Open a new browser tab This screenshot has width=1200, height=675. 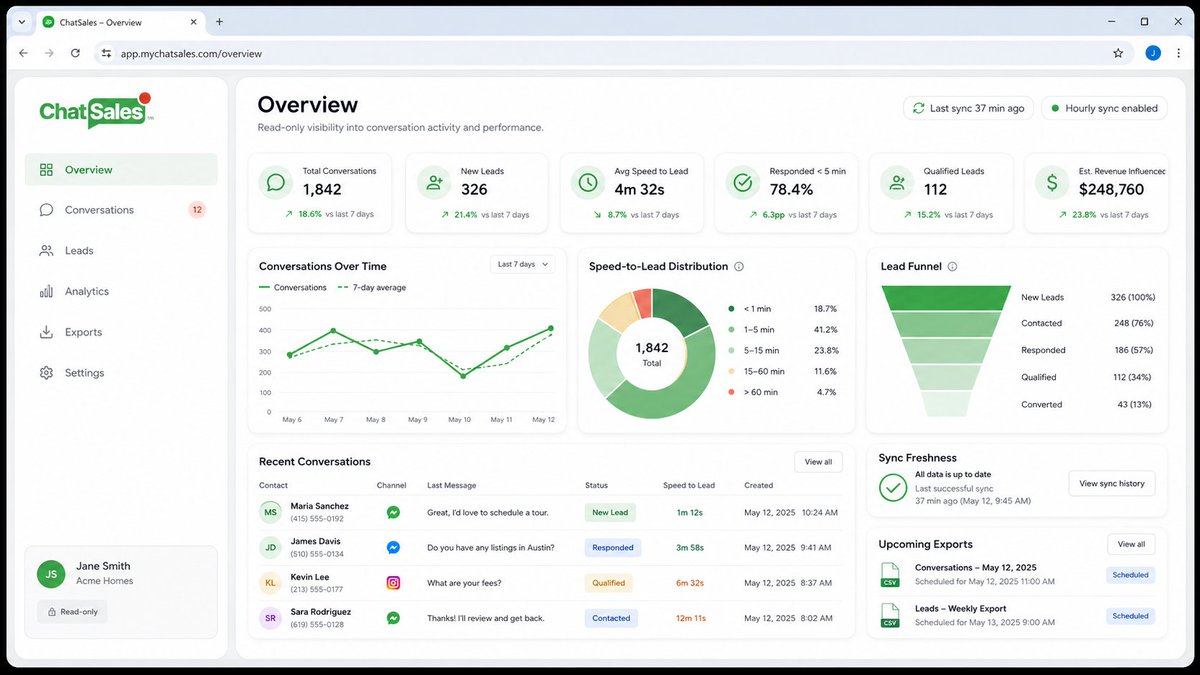tap(219, 21)
